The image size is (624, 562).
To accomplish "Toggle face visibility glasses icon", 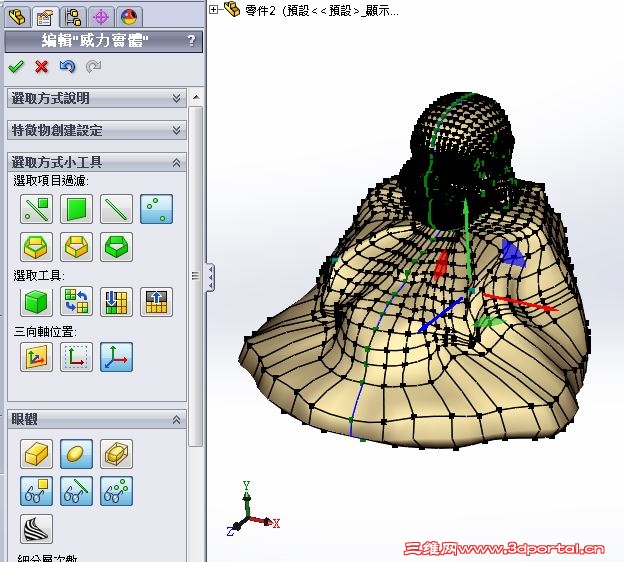I will tap(36, 491).
